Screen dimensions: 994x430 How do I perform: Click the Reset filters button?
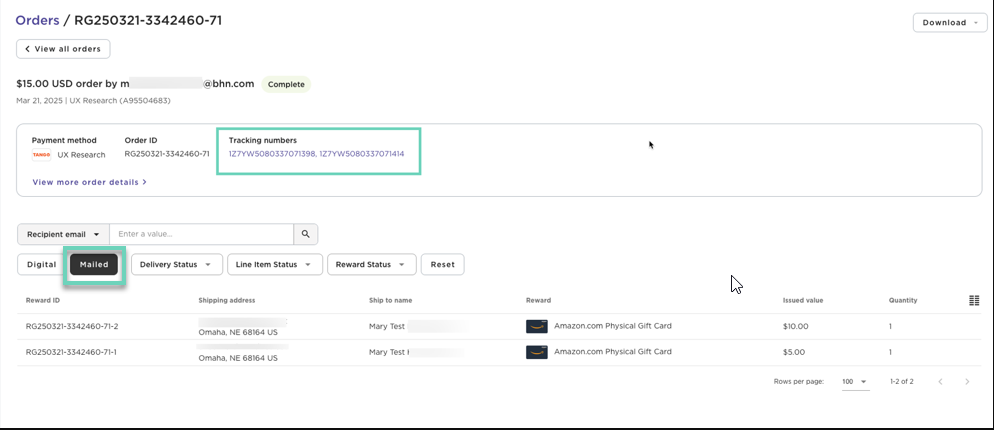pos(442,265)
